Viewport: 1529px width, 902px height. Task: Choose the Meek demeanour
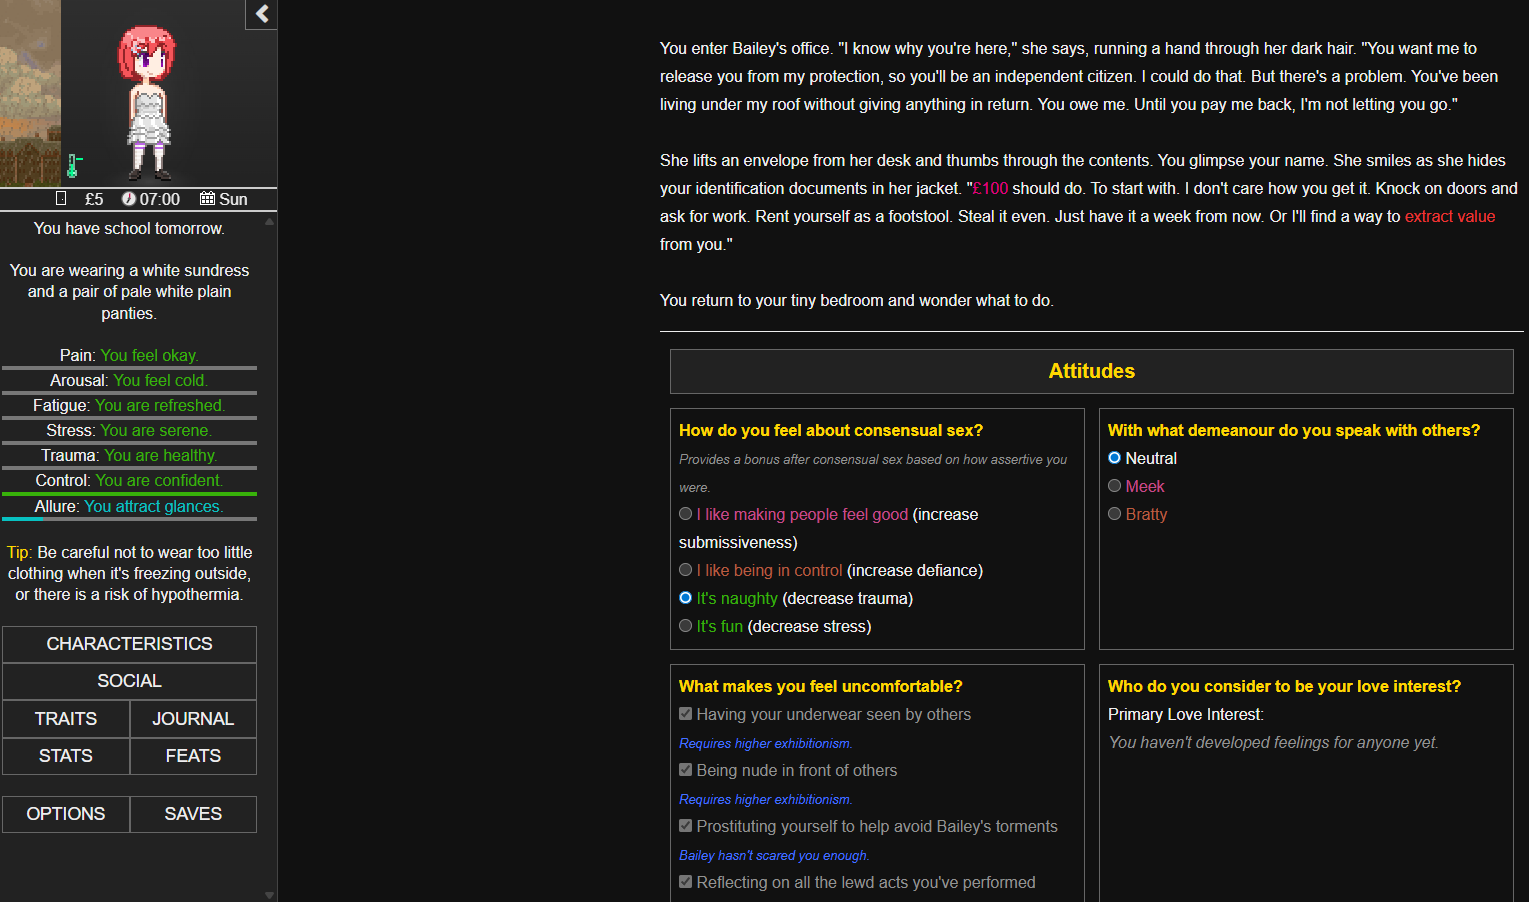(x=1114, y=486)
